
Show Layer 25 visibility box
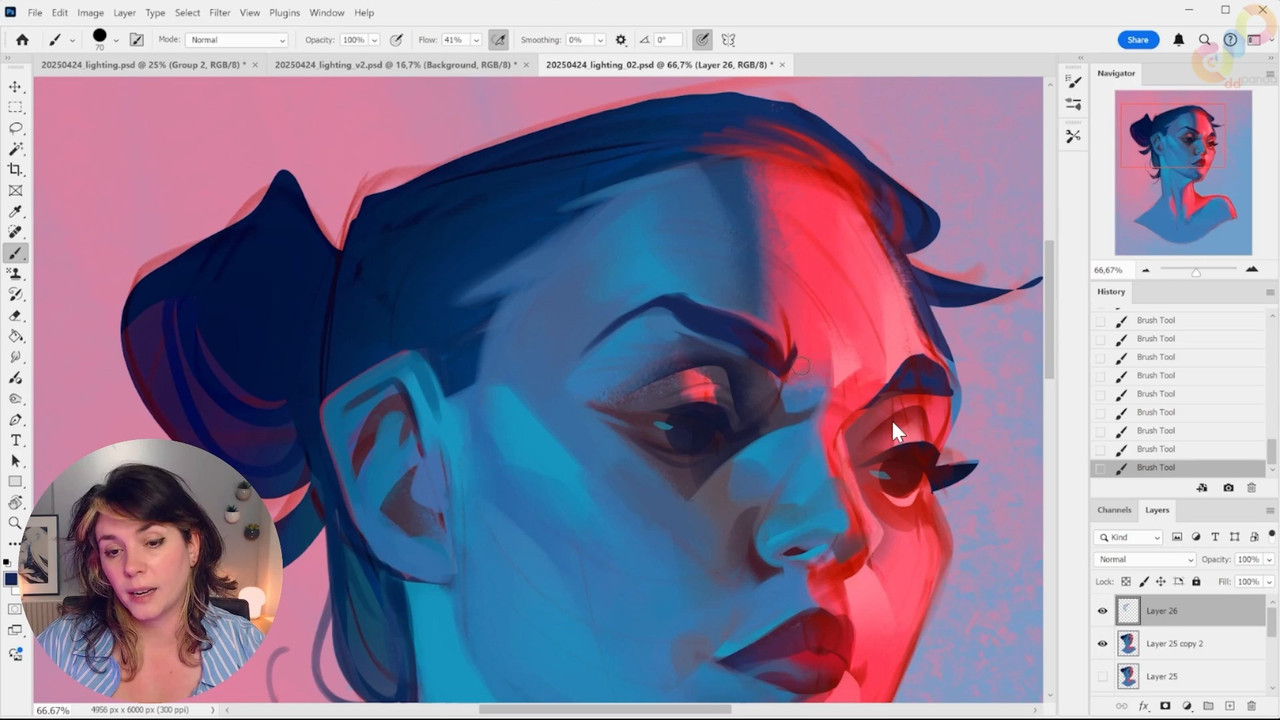point(1102,677)
